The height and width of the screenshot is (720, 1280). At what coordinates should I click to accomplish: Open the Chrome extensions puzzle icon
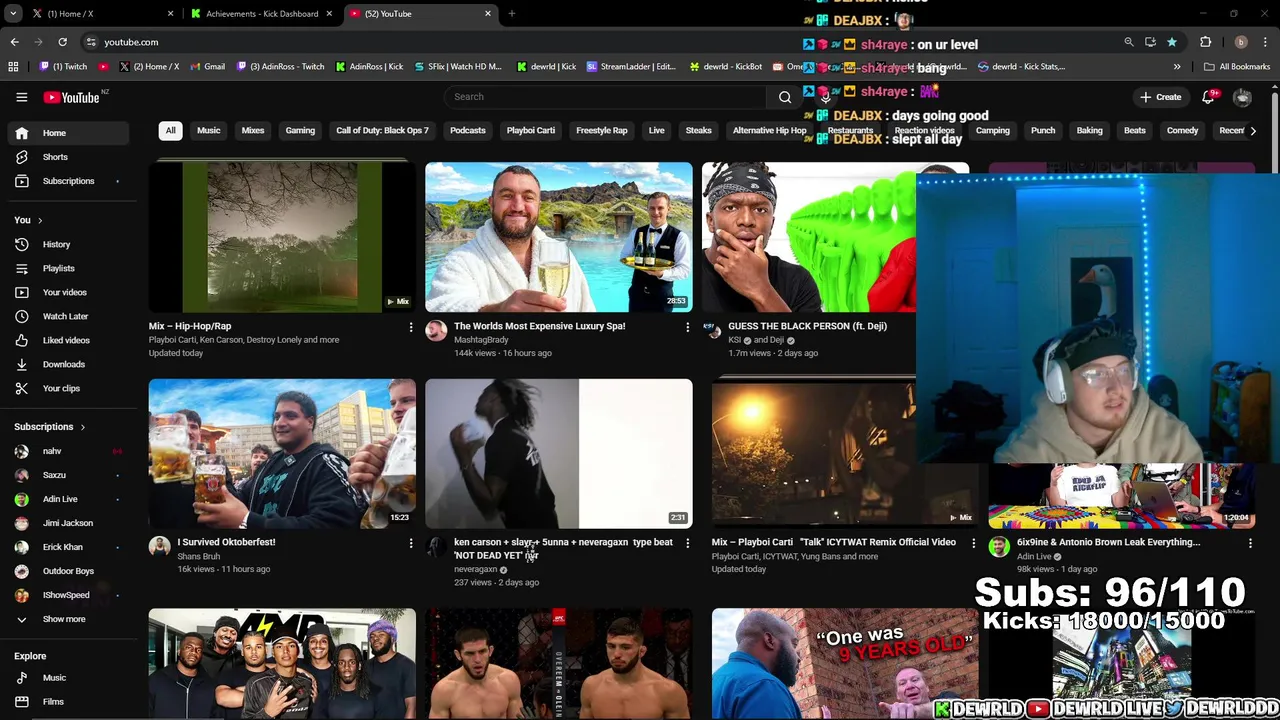(x=1205, y=42)
